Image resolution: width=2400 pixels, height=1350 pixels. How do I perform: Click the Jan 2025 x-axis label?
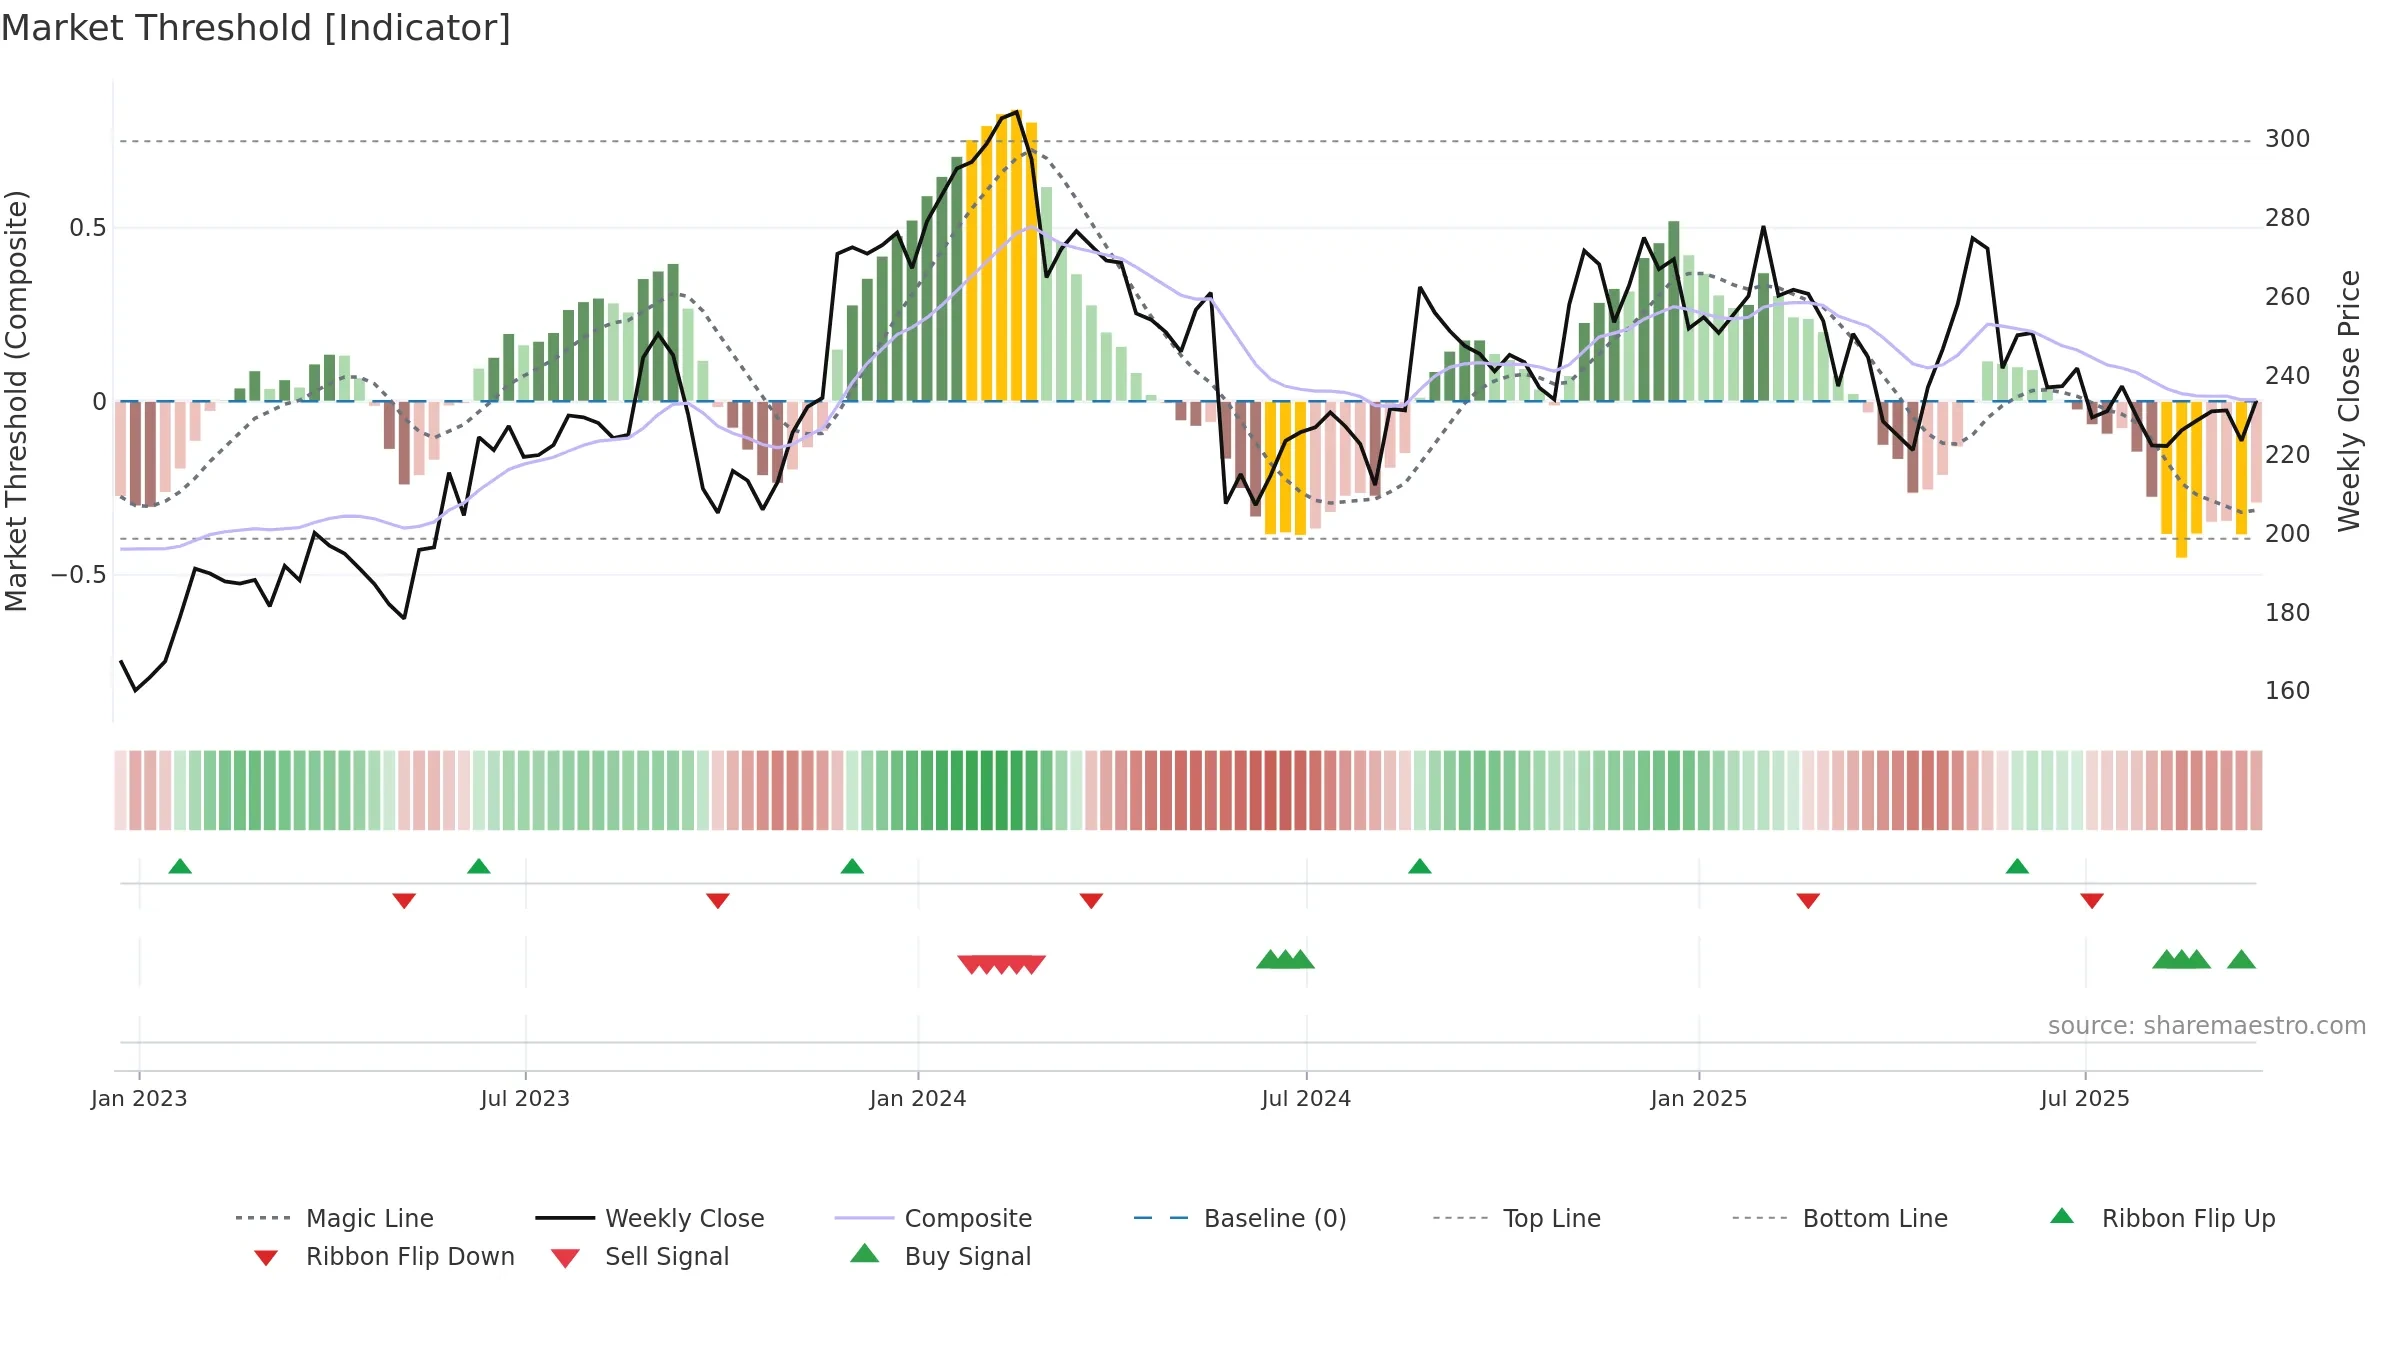1699,1099
